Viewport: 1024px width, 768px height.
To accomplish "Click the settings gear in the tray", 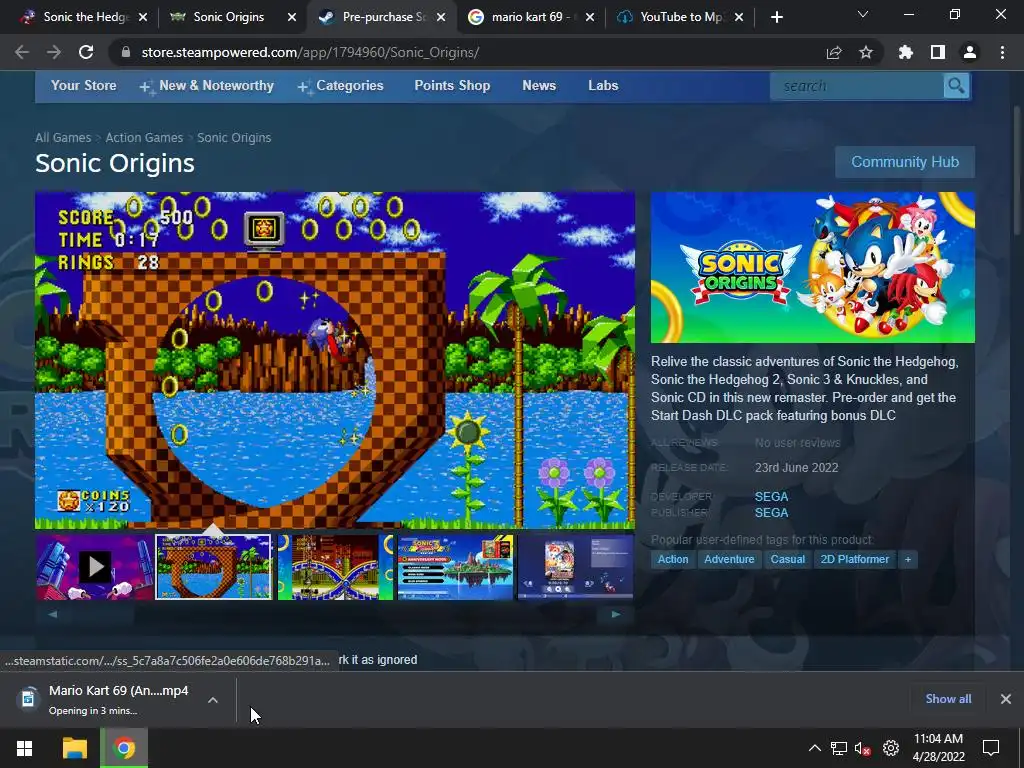I will [891, 748].
